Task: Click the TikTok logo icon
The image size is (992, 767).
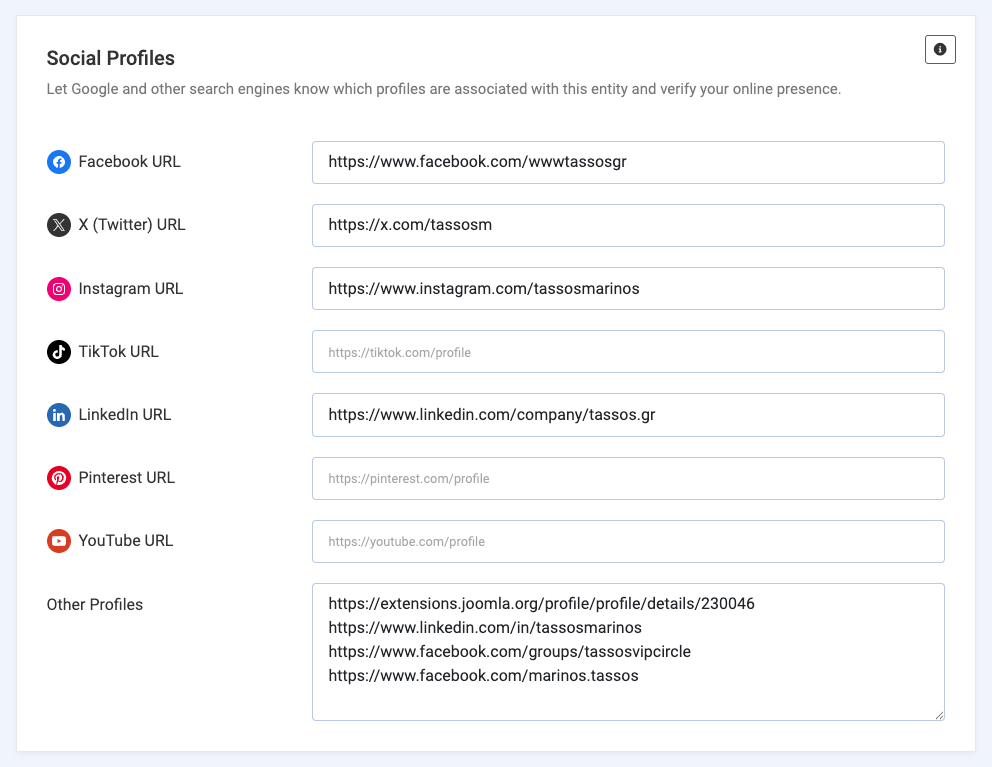Action: pyautogui.click(x=59, y=352)
